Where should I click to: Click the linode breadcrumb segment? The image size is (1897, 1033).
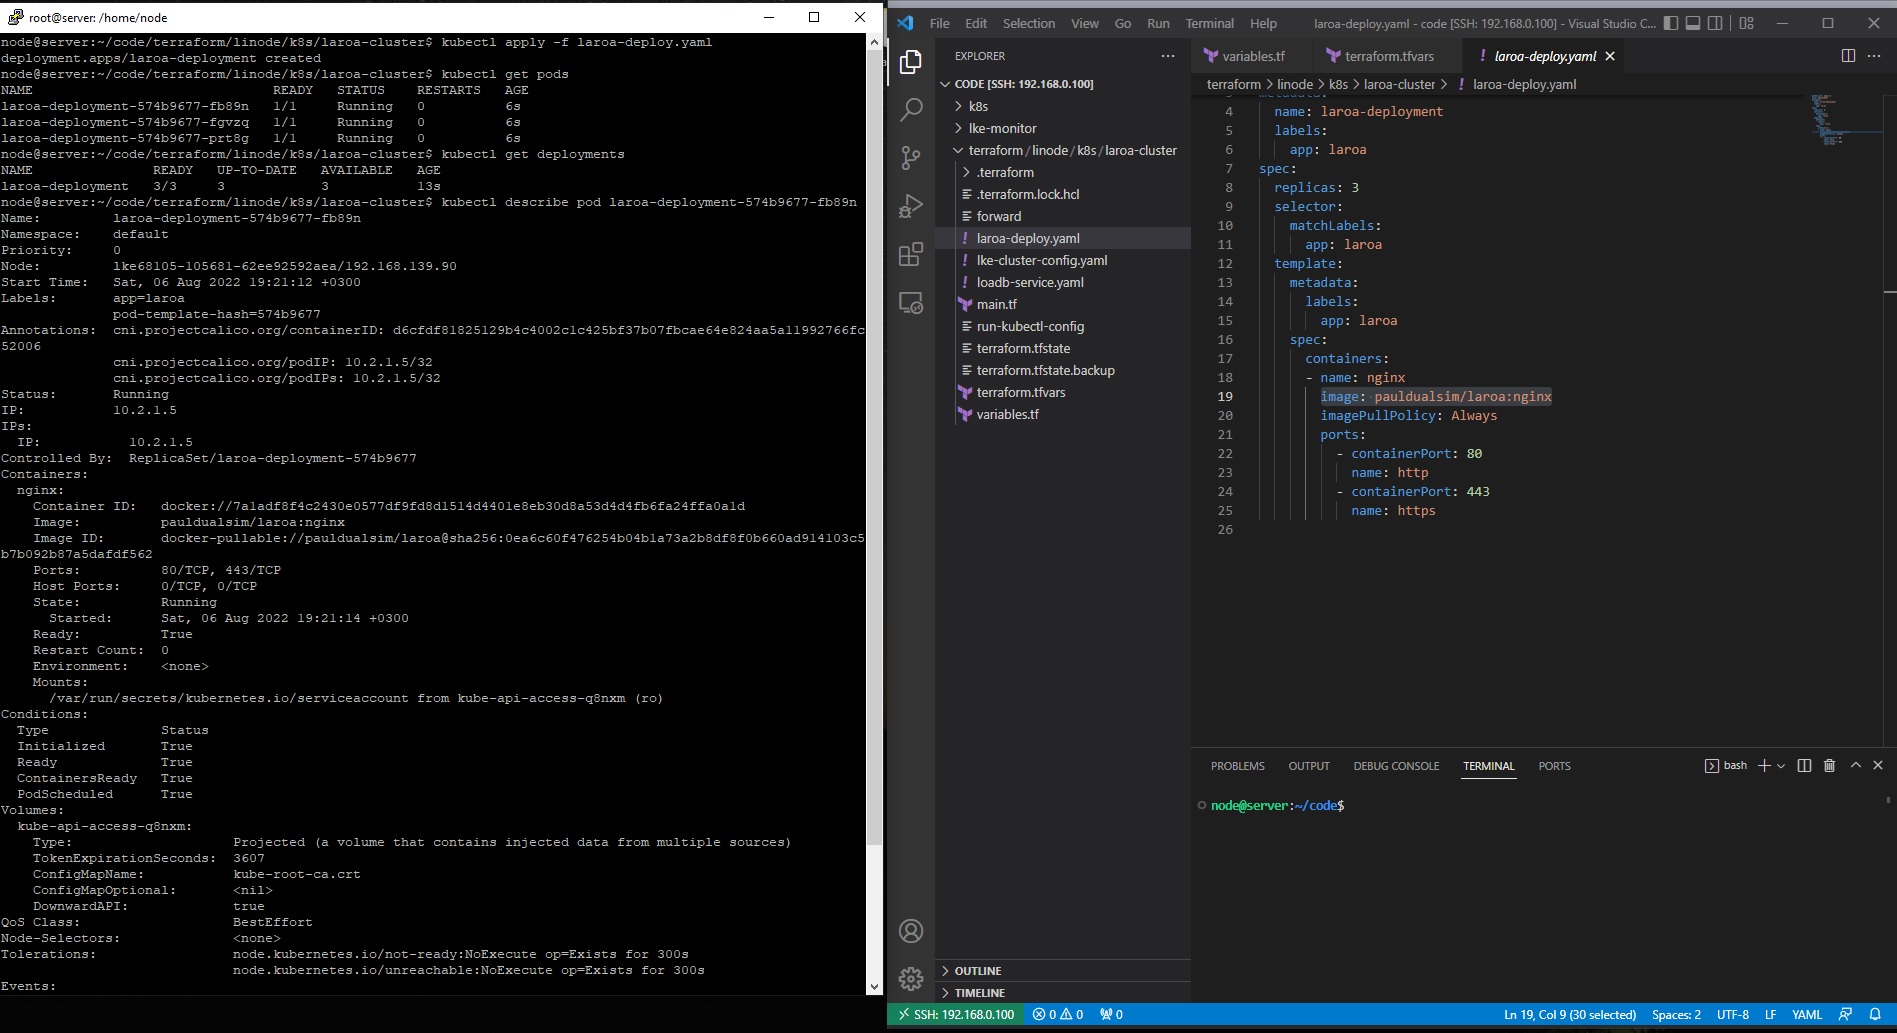pos(1295,84)
